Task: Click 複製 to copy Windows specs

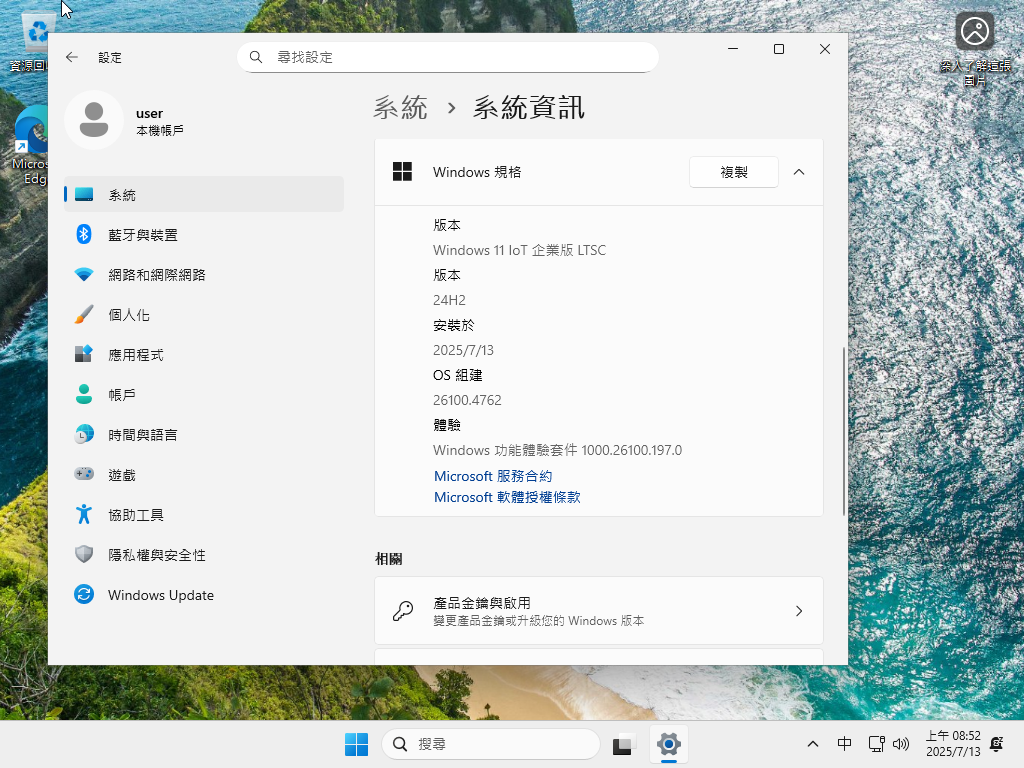Action: click(x=733, y=172)
